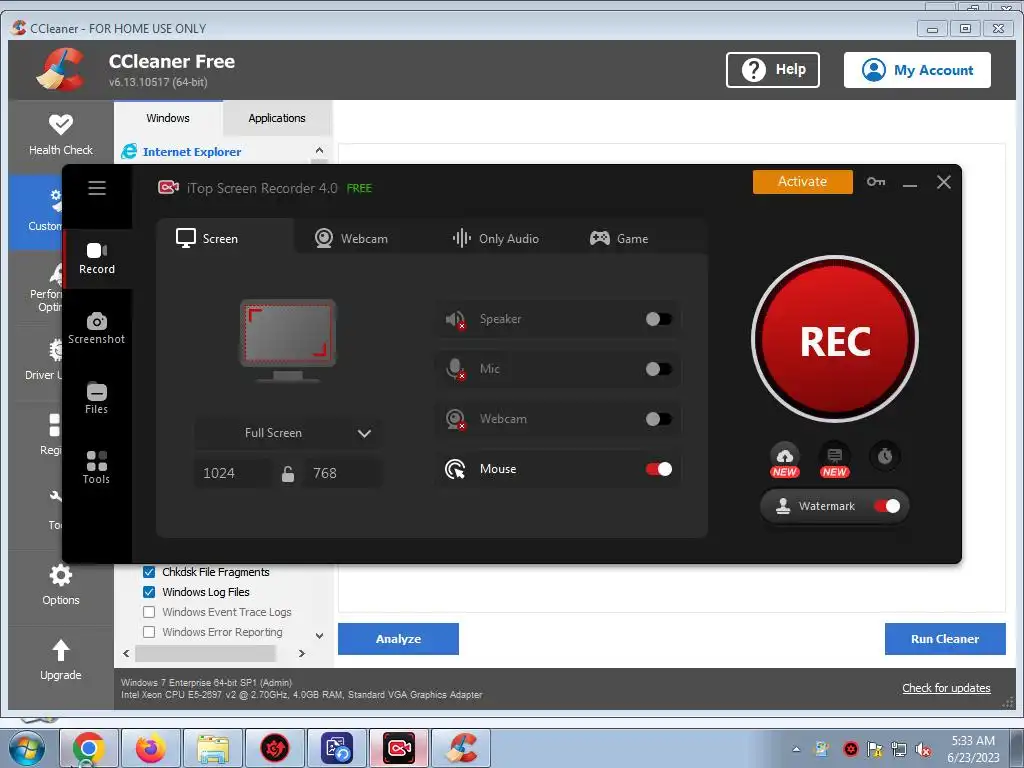Select Record in the iTop sidebar
Screen dimensions: 1024x768
(97, 259)
